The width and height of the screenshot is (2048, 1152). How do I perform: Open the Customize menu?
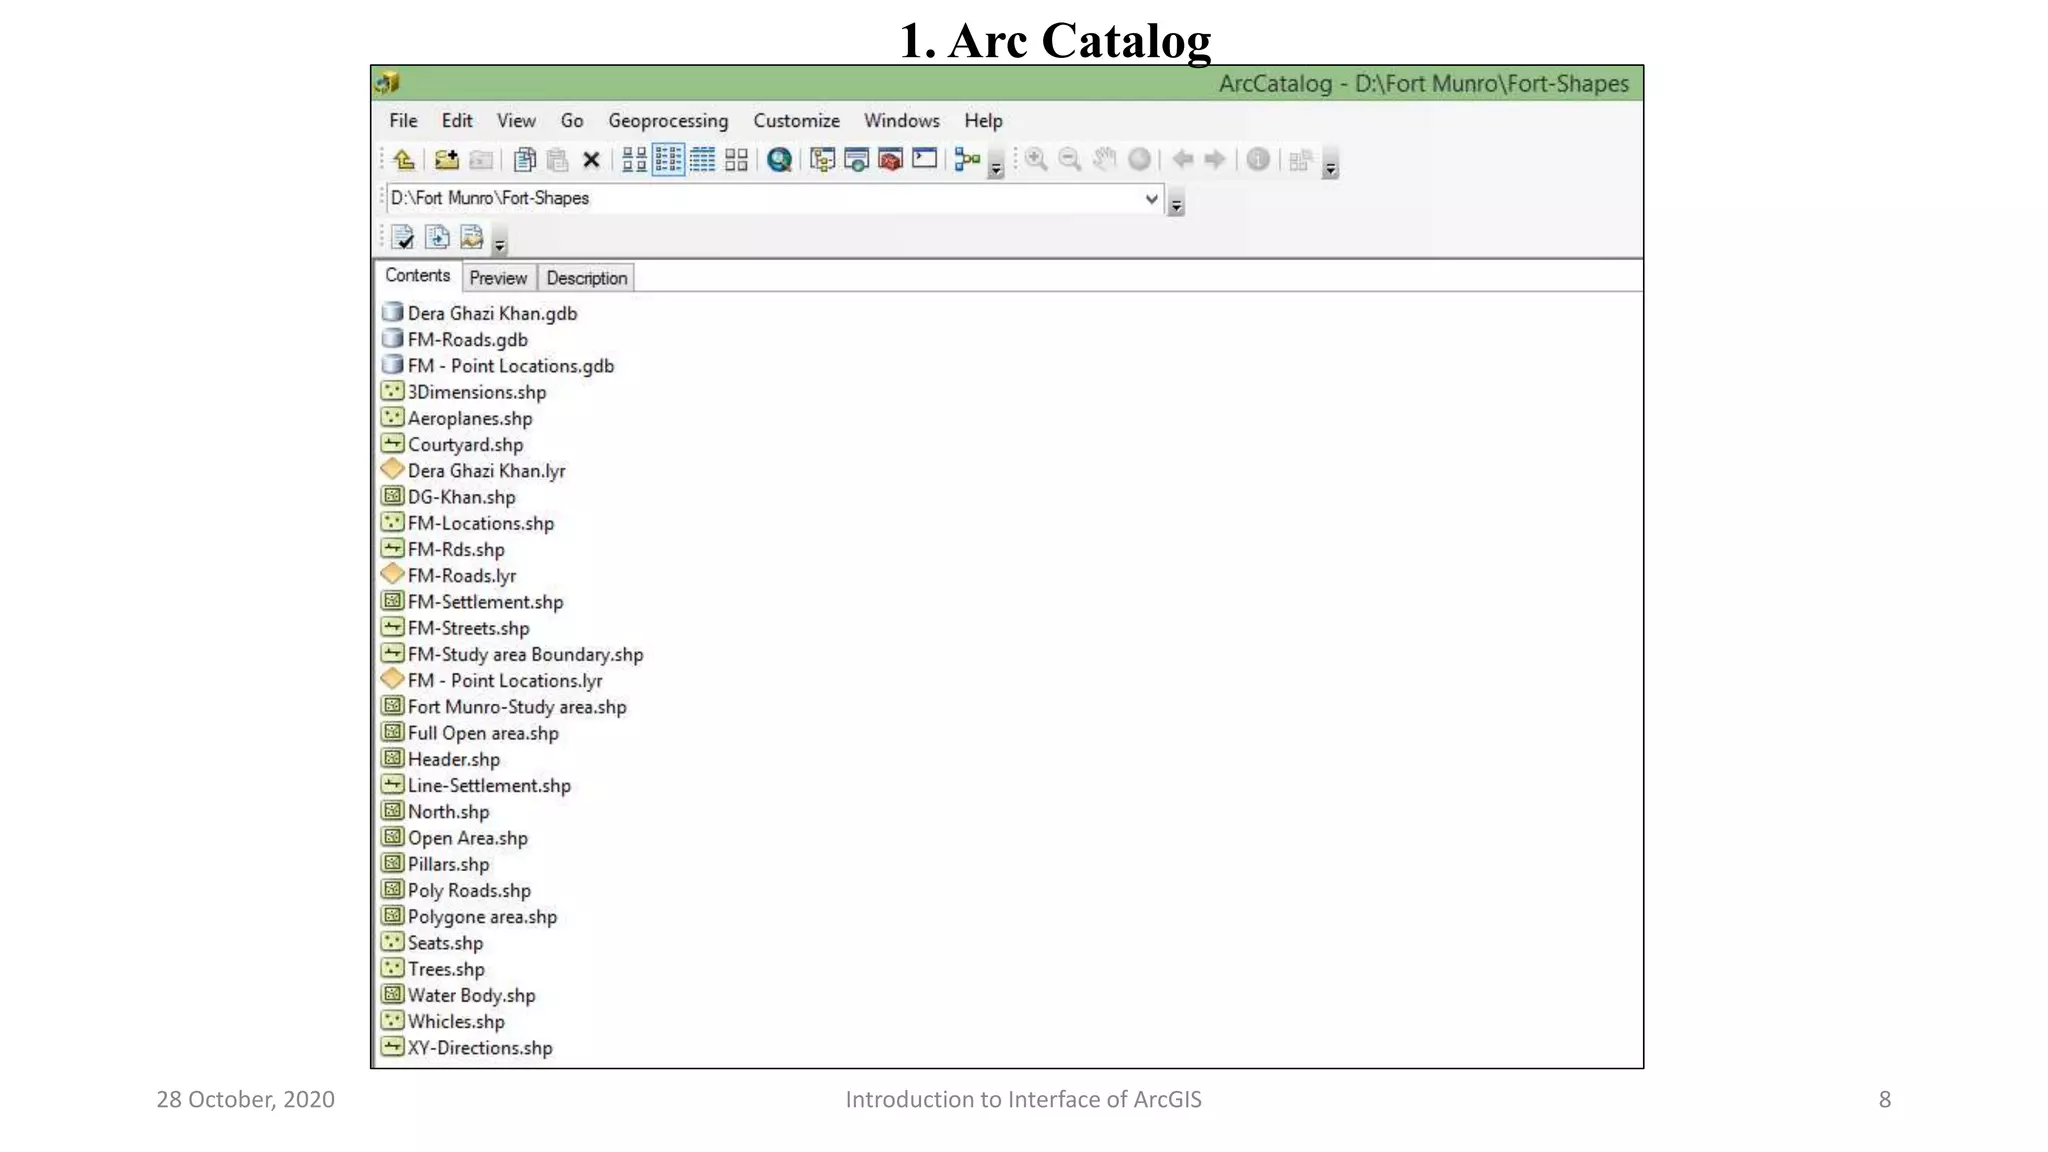coord(796,120)
